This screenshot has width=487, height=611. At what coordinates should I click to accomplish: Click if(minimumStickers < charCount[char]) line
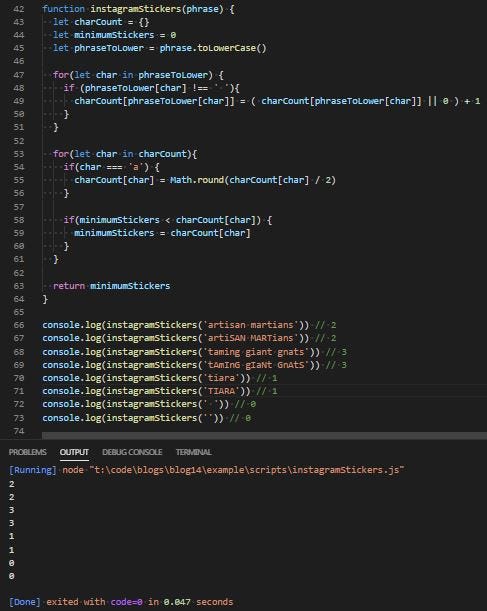click(x=168, y=220)
